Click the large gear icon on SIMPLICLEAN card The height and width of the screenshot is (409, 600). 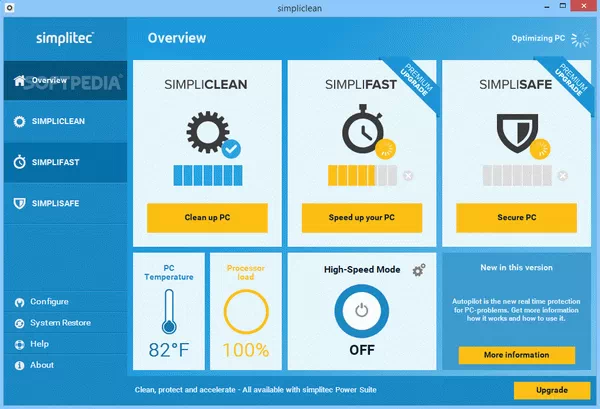207,132
